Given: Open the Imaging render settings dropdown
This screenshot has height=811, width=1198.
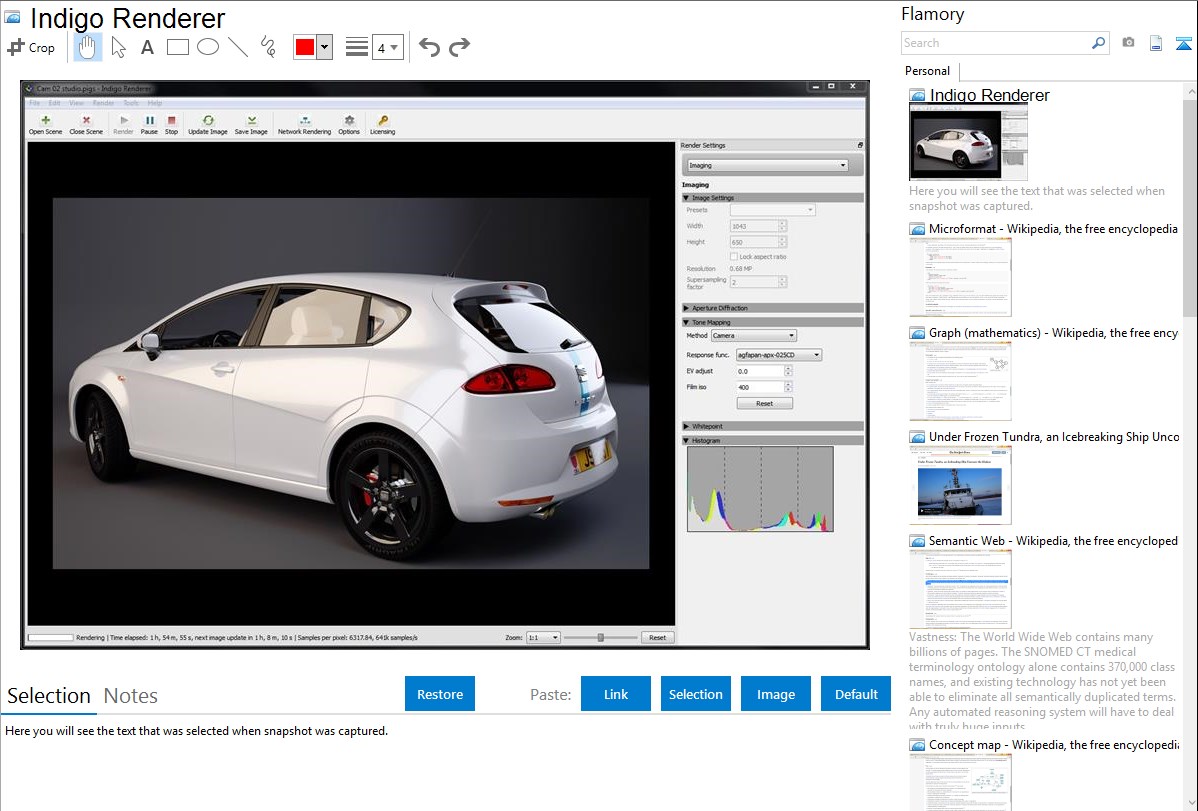Looking at the screenshot, I should 767,165.
